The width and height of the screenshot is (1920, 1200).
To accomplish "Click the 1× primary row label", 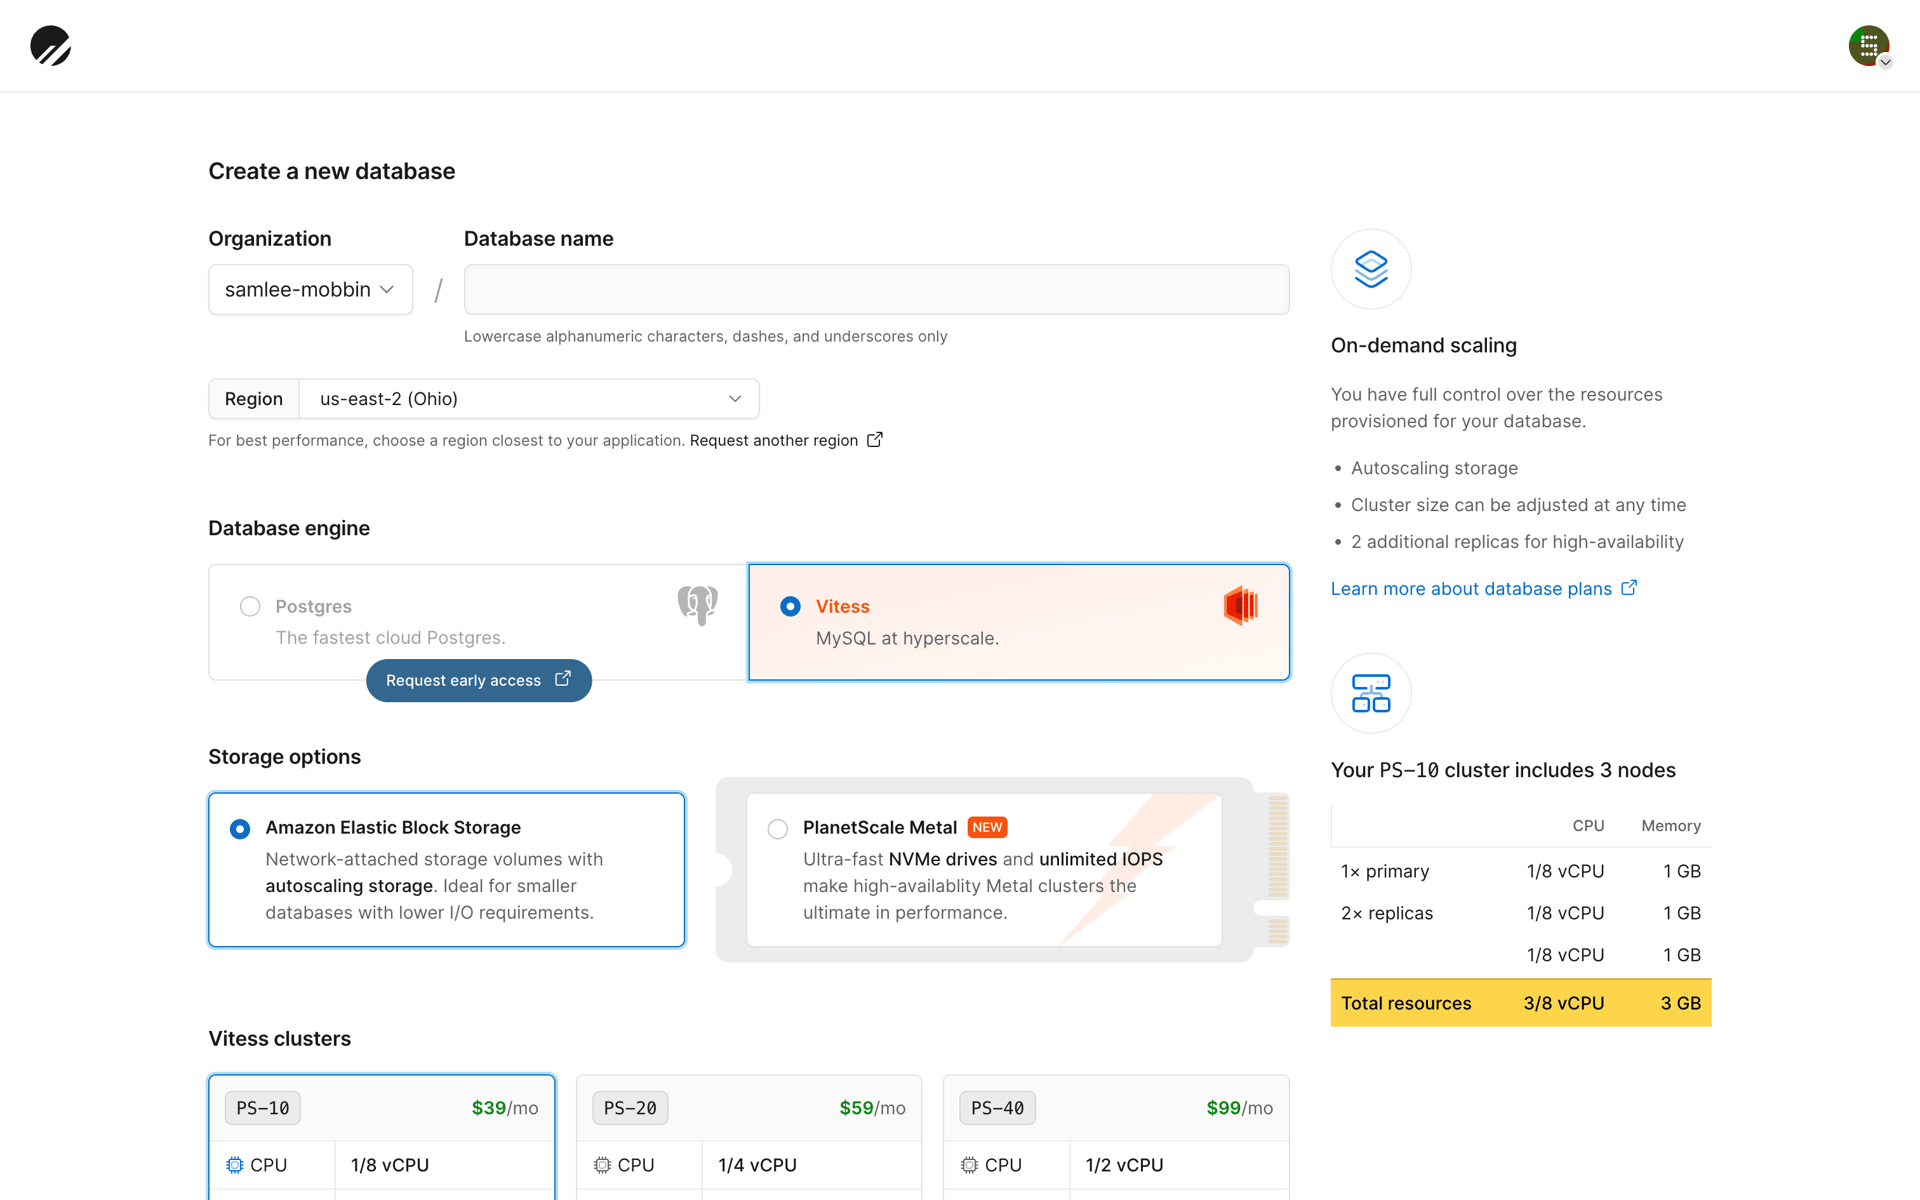I will coord(1385,871).
